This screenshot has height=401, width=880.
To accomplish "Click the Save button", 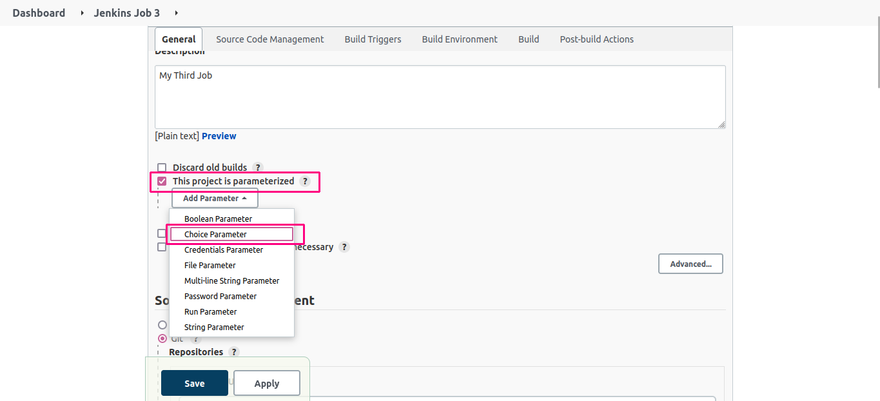I will click(x=194, y=383).
